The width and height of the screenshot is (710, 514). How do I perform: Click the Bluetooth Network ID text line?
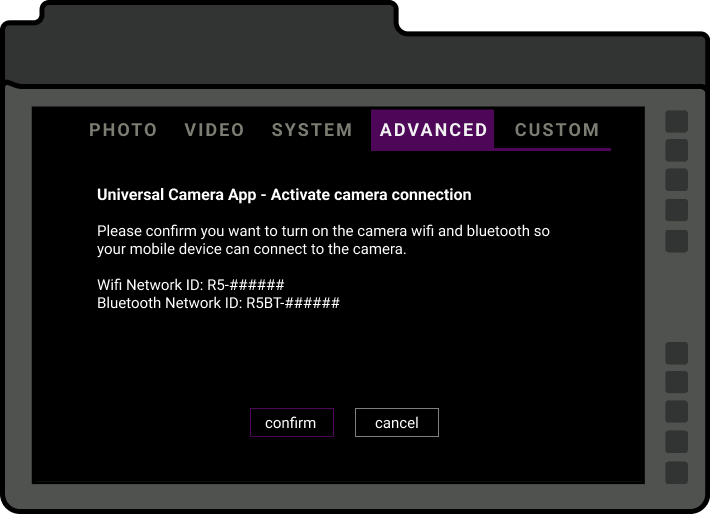pos(218,302)
